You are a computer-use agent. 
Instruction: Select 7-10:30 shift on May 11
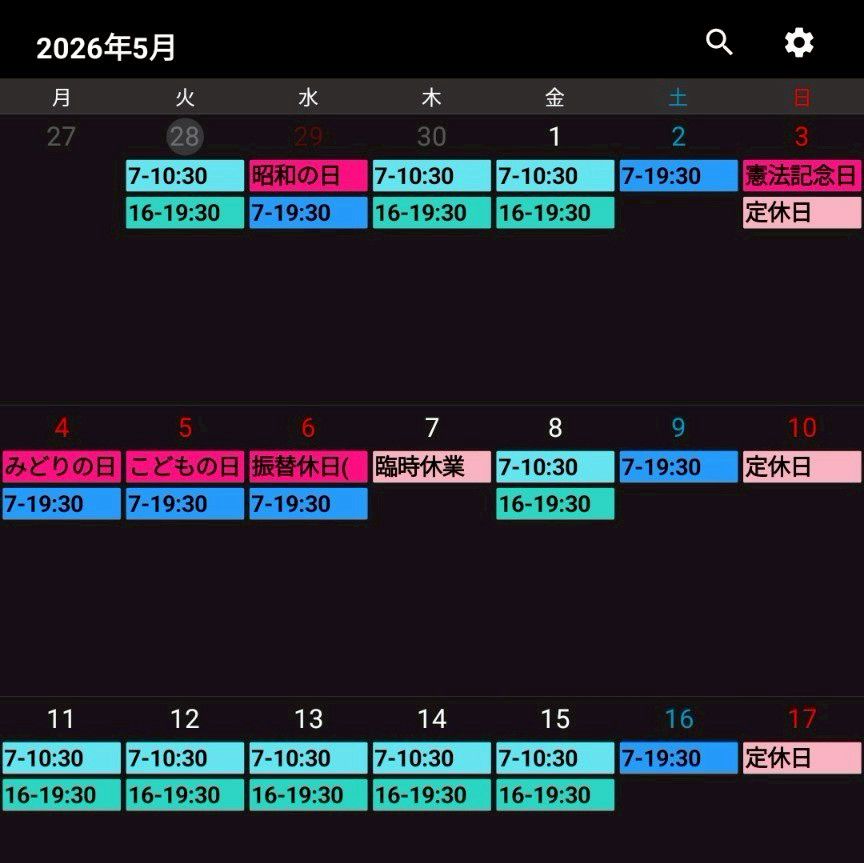(62, 758)
